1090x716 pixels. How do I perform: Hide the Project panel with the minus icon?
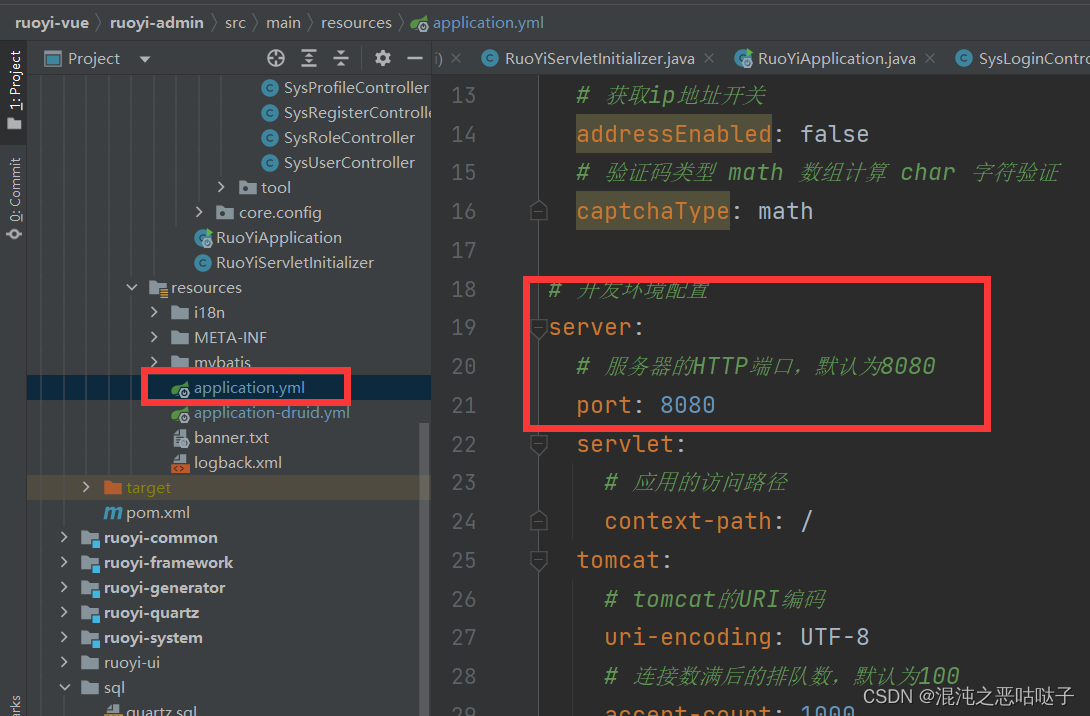[414, 58]
